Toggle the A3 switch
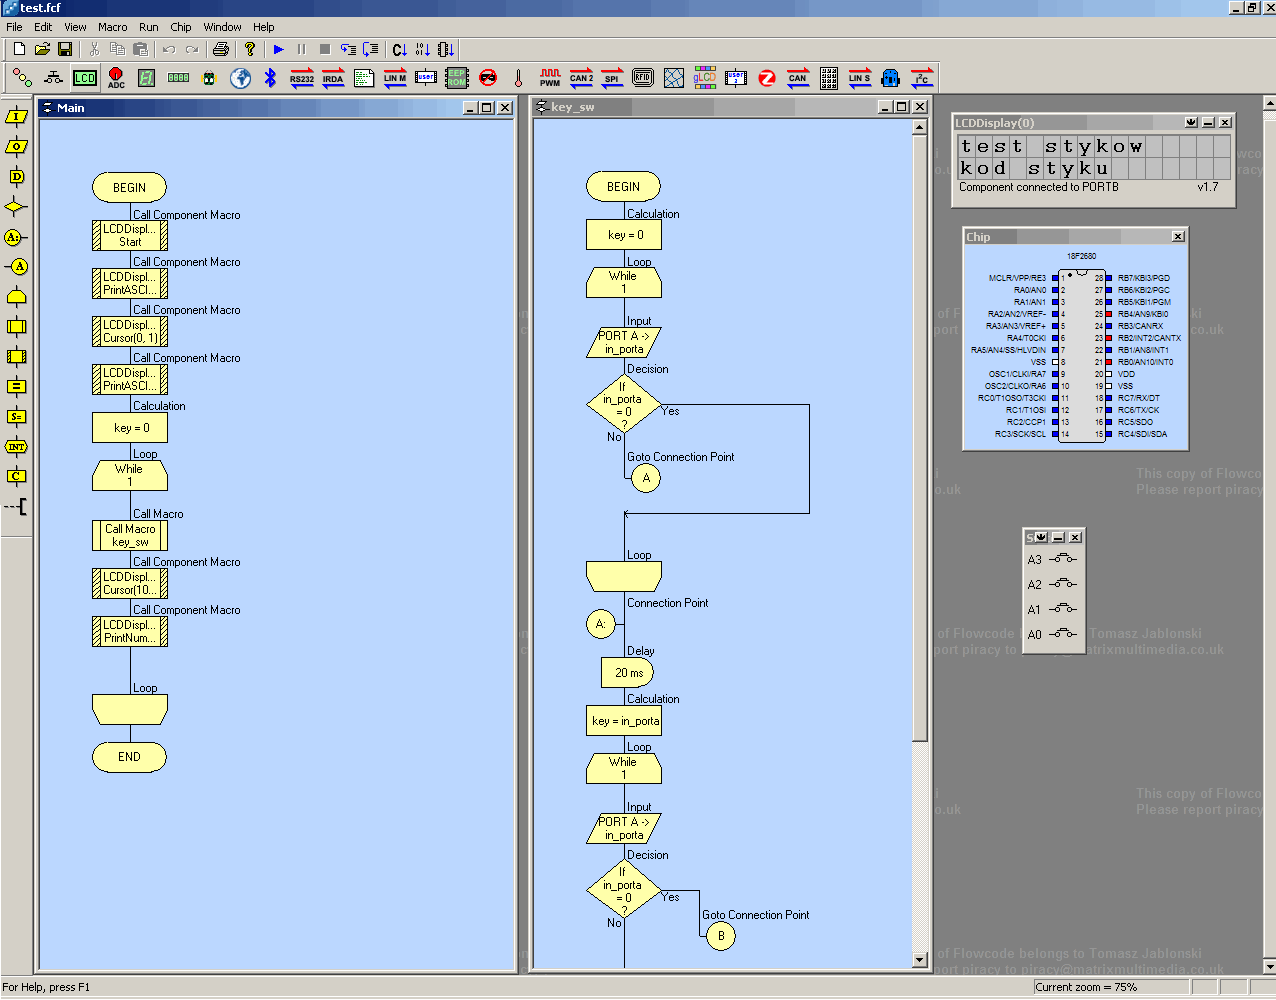This screenshot has width=1276, height=1000. point(1063,559)
